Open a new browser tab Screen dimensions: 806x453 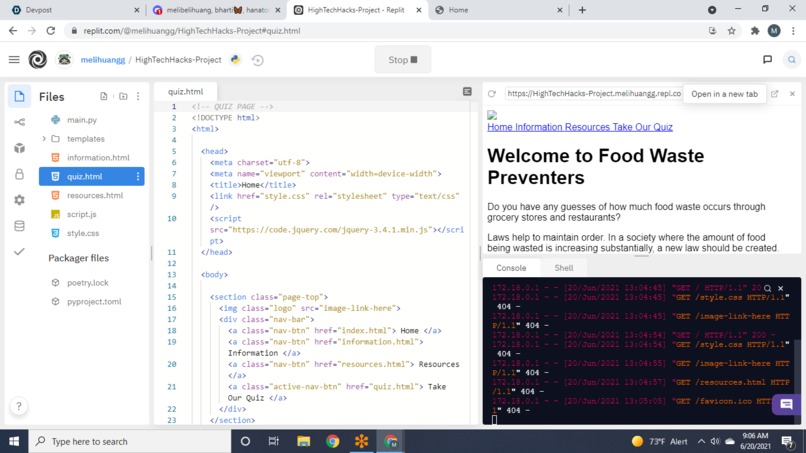pos(582,10)
